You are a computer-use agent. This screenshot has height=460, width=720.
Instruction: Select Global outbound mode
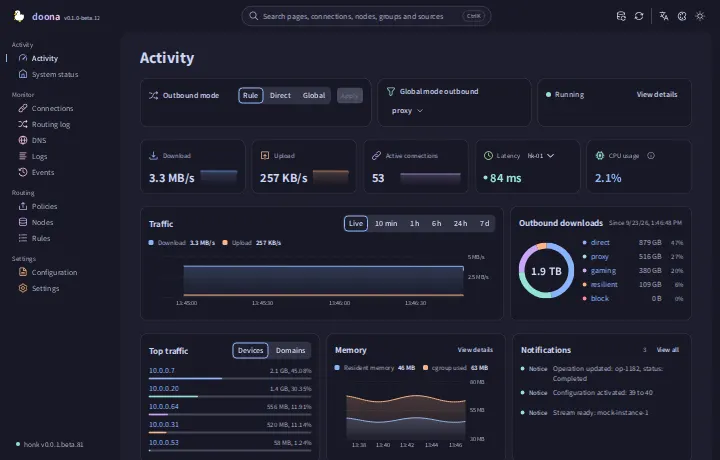[314, 95]
